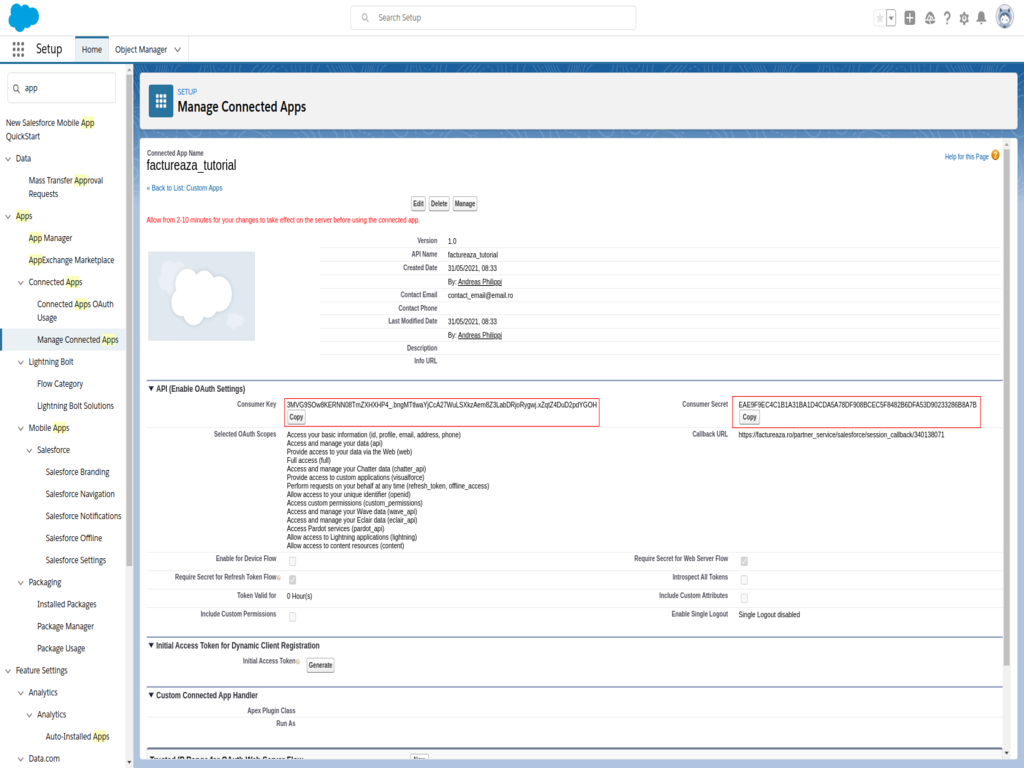Open the quick create plus icon
Viewport: 1024px width, 768px height.
click(909, 17)
